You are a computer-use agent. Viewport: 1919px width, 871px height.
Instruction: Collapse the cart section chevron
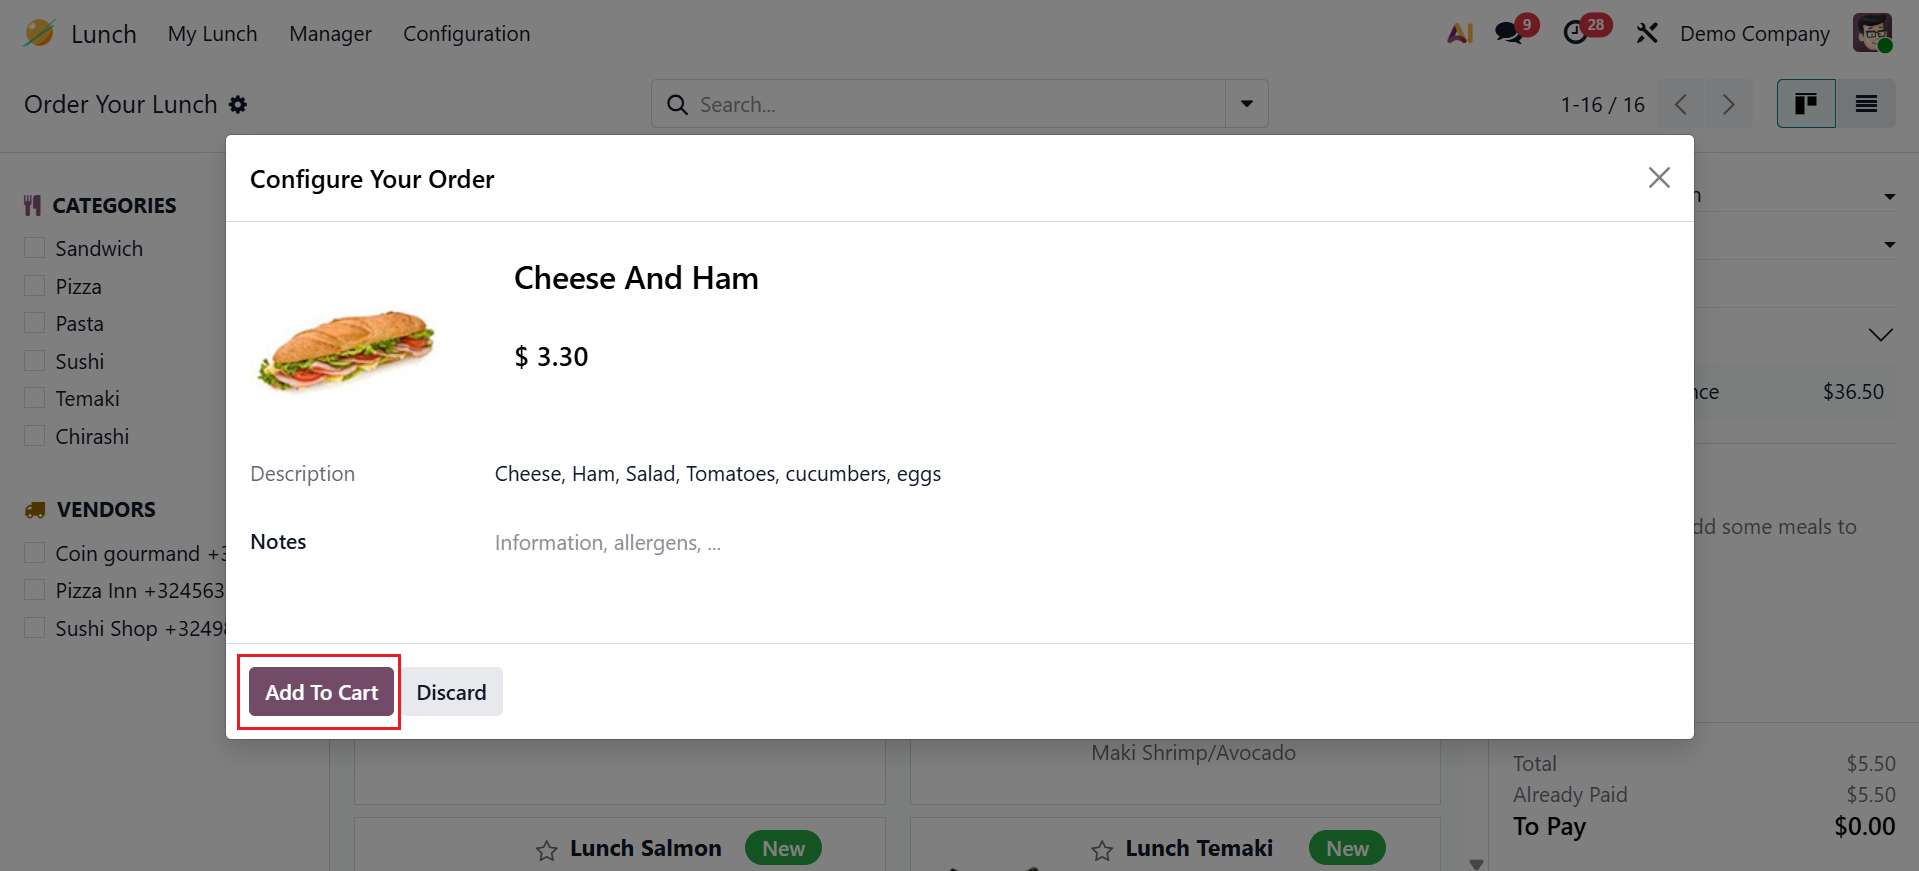[1880, 335]
